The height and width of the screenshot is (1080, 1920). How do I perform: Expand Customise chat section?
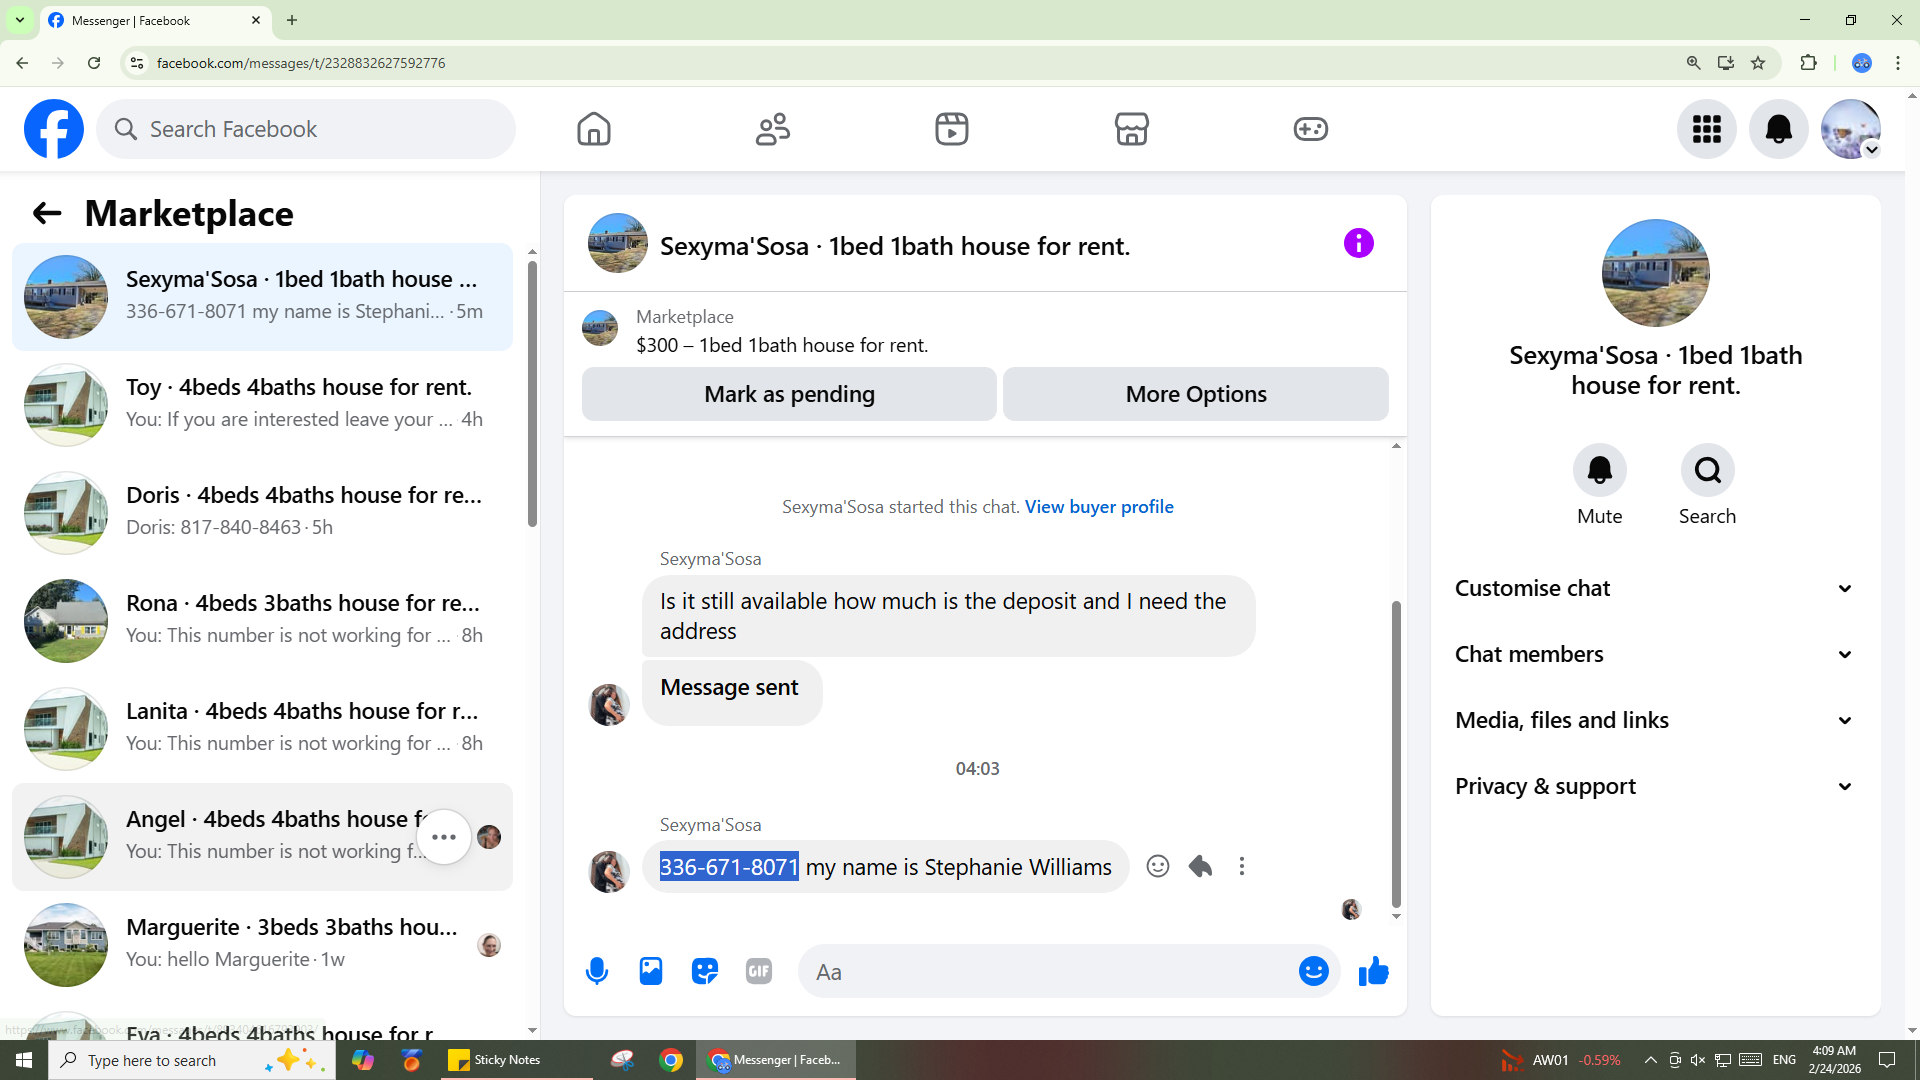1655,588
